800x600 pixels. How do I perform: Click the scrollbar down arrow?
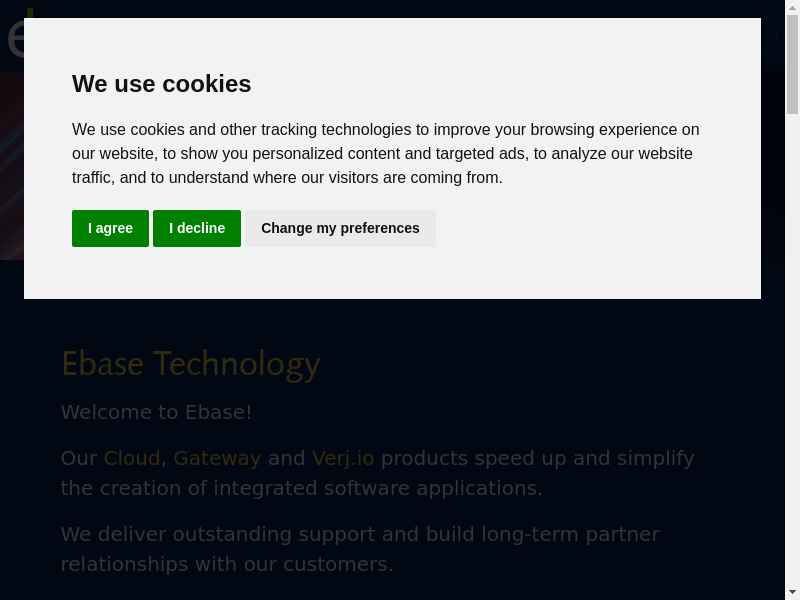[792, 592]
